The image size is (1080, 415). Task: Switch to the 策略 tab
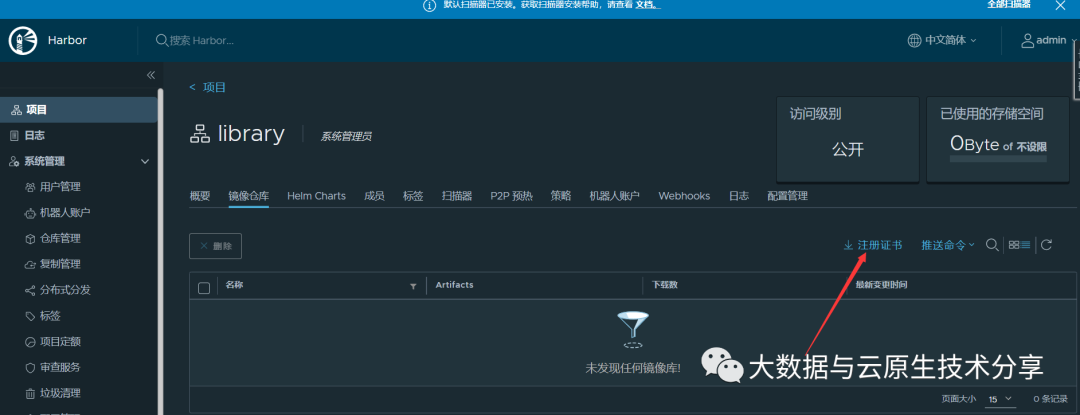pos(561,196)
